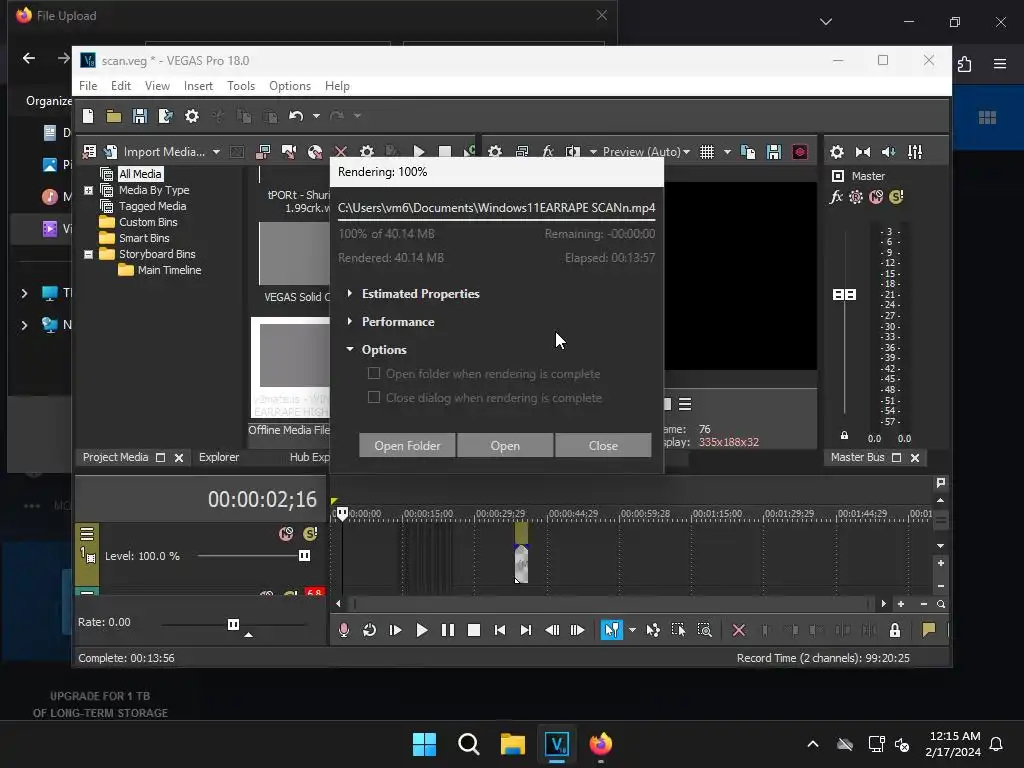Open the File menu

click(x=88, y=86)
